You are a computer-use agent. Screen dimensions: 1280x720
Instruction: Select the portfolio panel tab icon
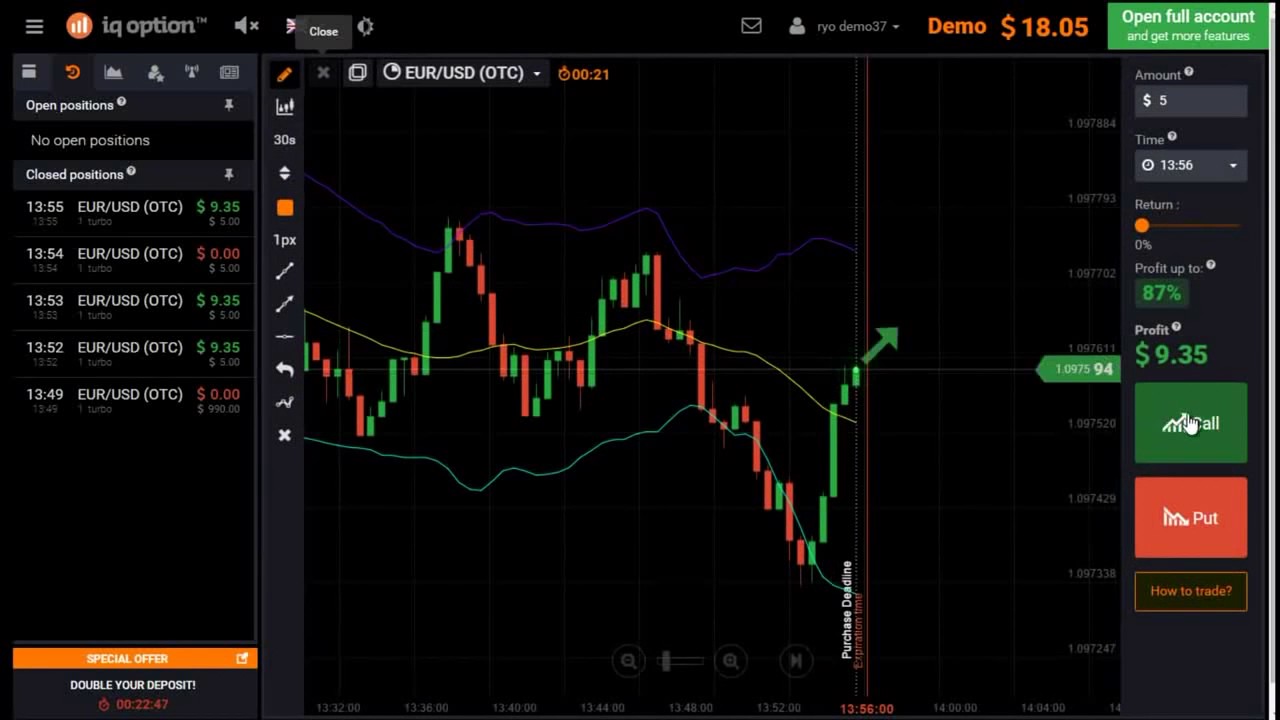click(x=29, y=72)
